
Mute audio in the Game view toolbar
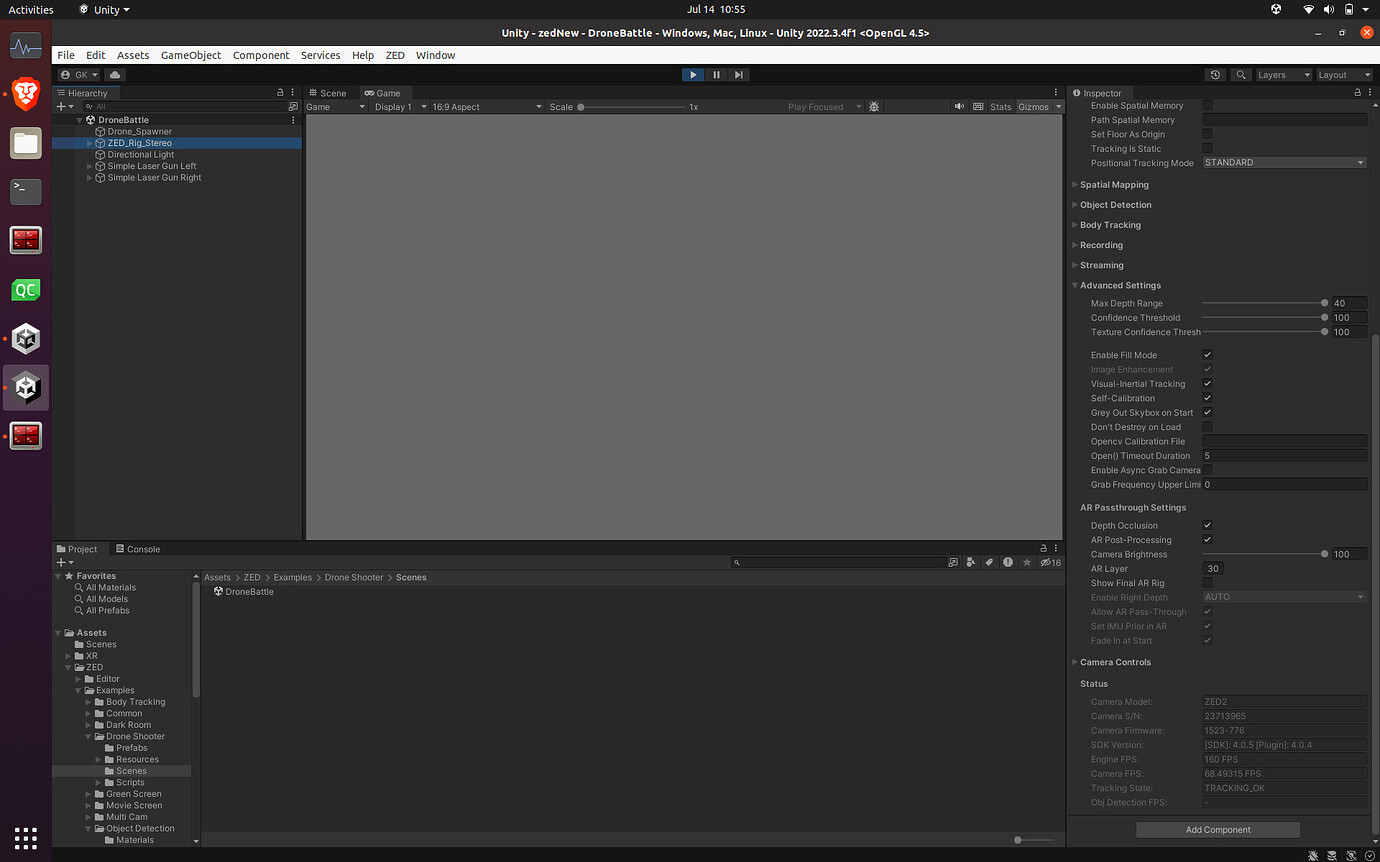coord(959,106)
